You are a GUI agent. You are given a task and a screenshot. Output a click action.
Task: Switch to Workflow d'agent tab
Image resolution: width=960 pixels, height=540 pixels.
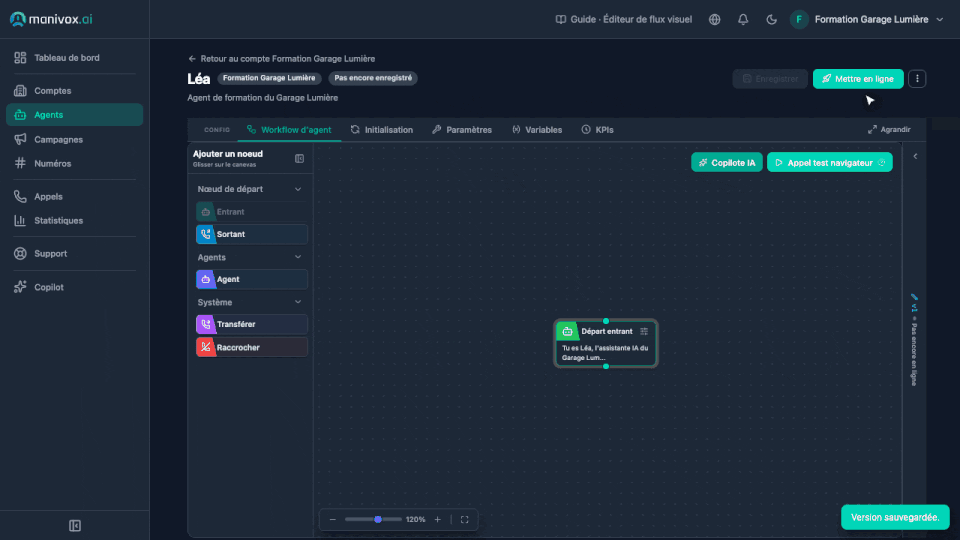[x=289, y=130]
